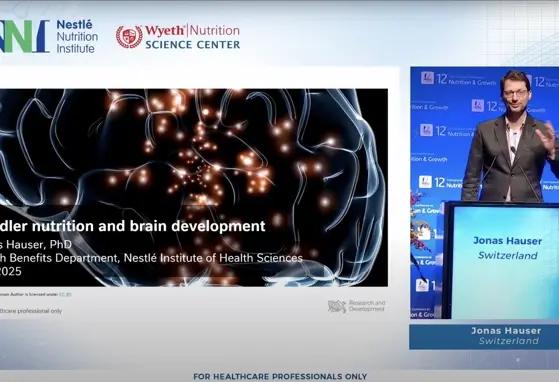Click the 'For Healthcare Professionals Only' footer banner

[x=280, y=376]
